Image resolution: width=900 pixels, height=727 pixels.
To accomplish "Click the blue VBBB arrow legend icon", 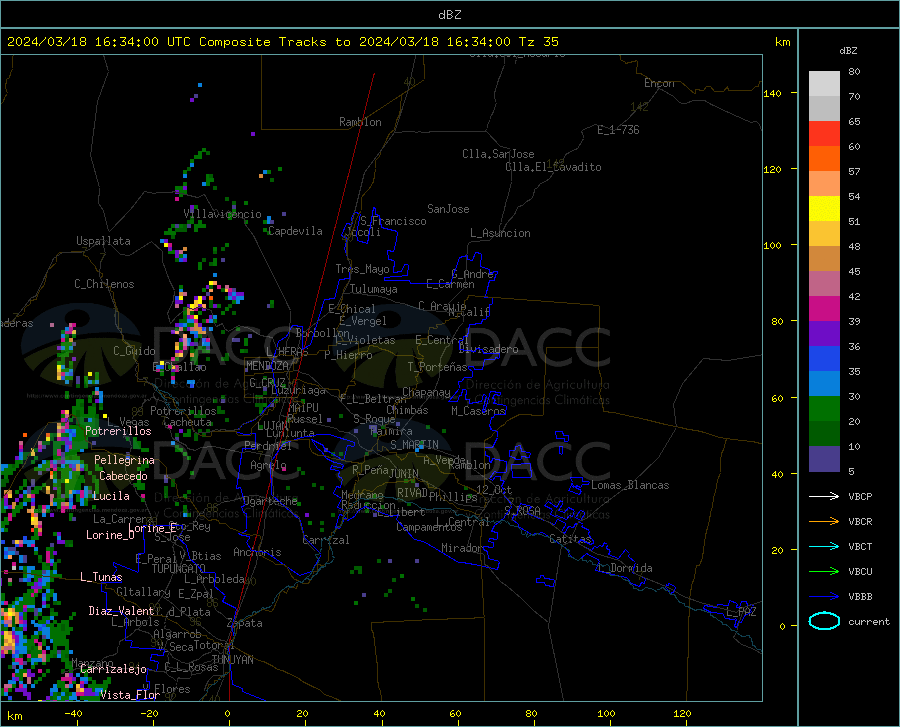I will point(824,597).
